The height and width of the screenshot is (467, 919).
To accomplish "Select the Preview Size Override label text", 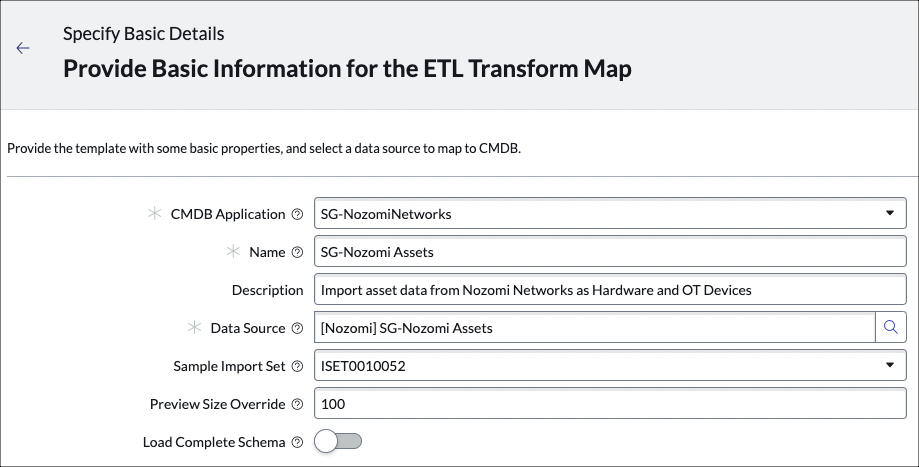I will (x=217, y=404).
